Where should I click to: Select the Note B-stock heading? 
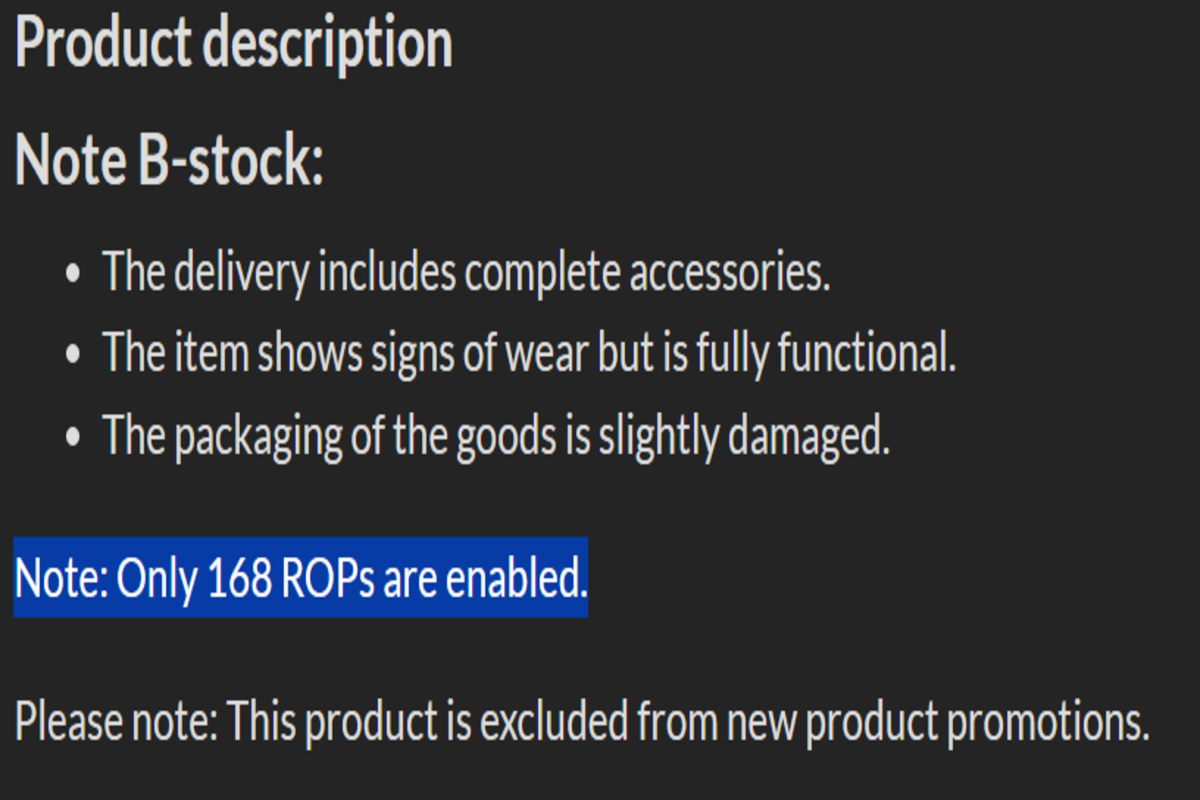169,160
